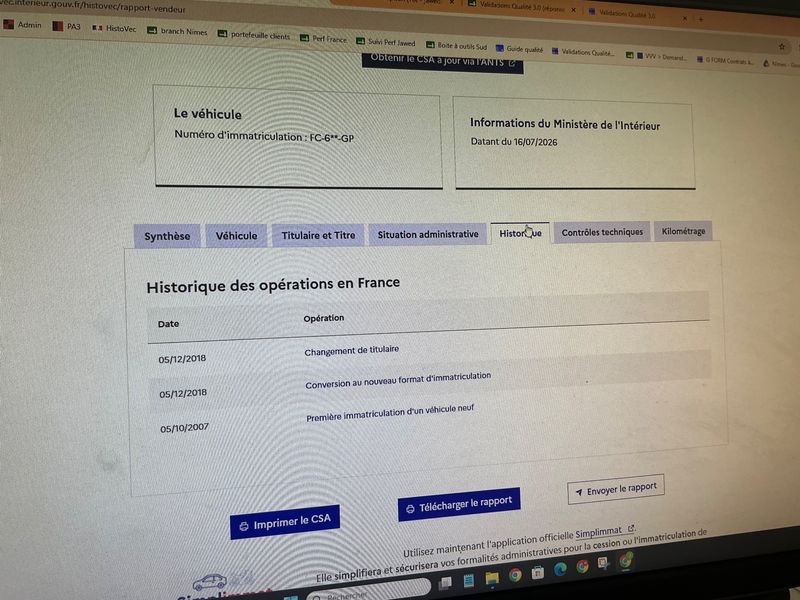Image resolution: width=800 pixels, height=600 pixels.
Task: Open the Kilométrage tab
Action: (683, 231)
